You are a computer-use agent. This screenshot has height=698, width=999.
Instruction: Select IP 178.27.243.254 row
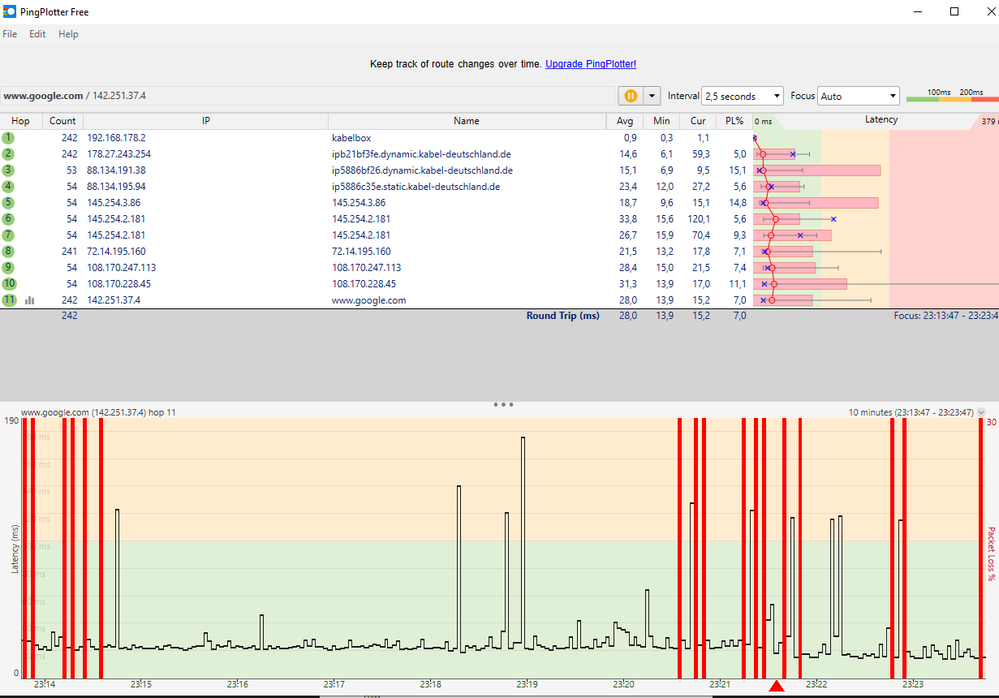point(119,154)
